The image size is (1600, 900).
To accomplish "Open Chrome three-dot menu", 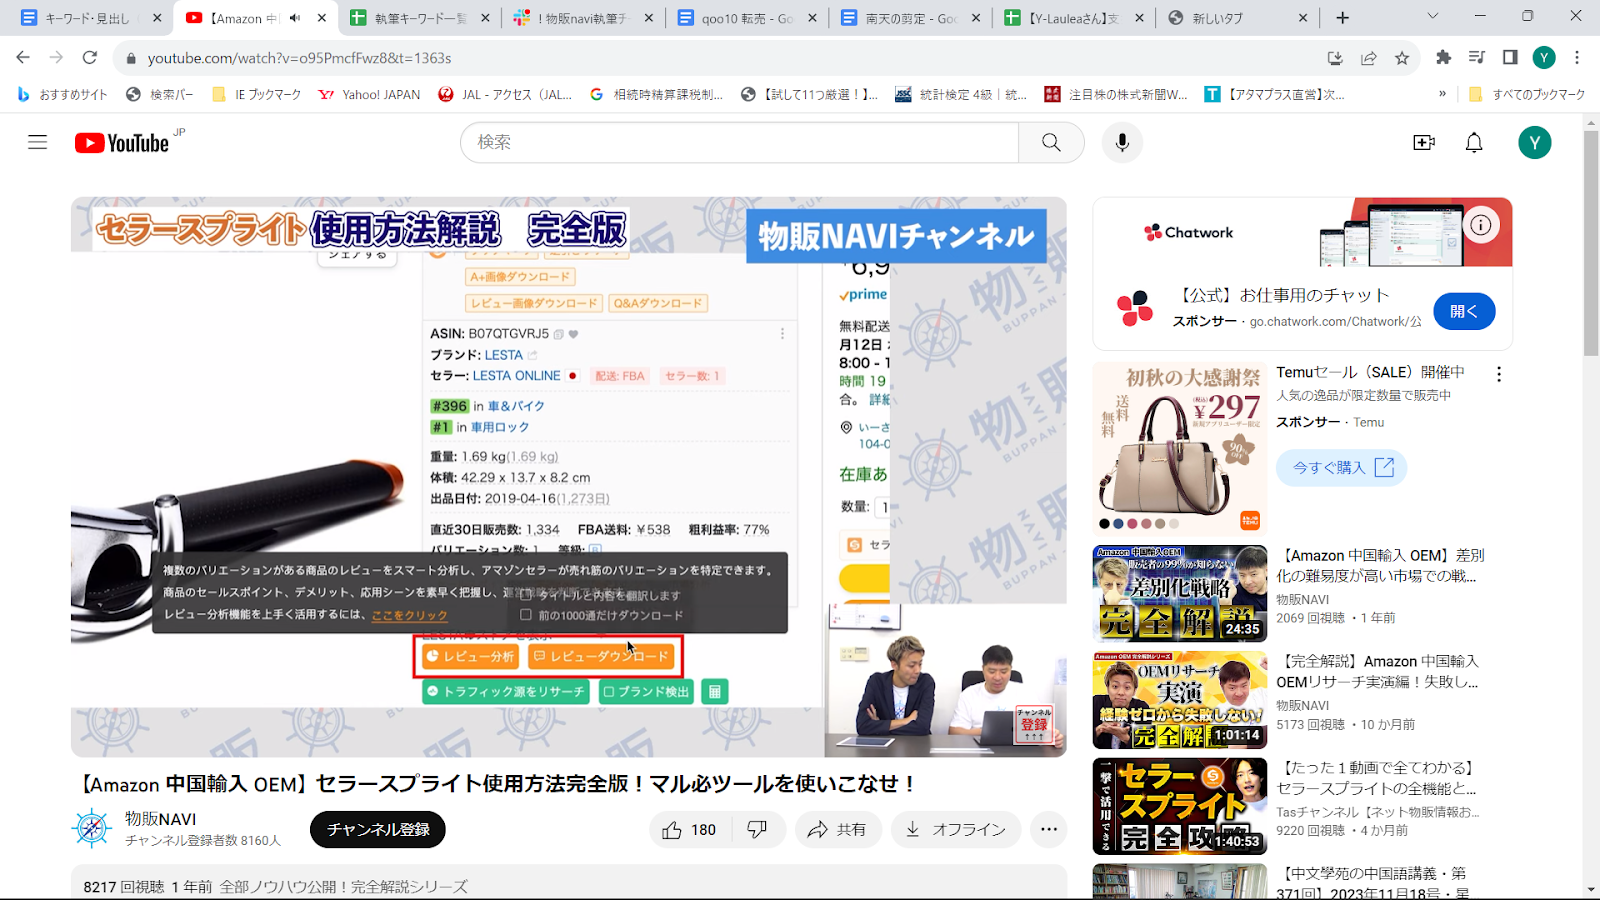I will 1577,58.
